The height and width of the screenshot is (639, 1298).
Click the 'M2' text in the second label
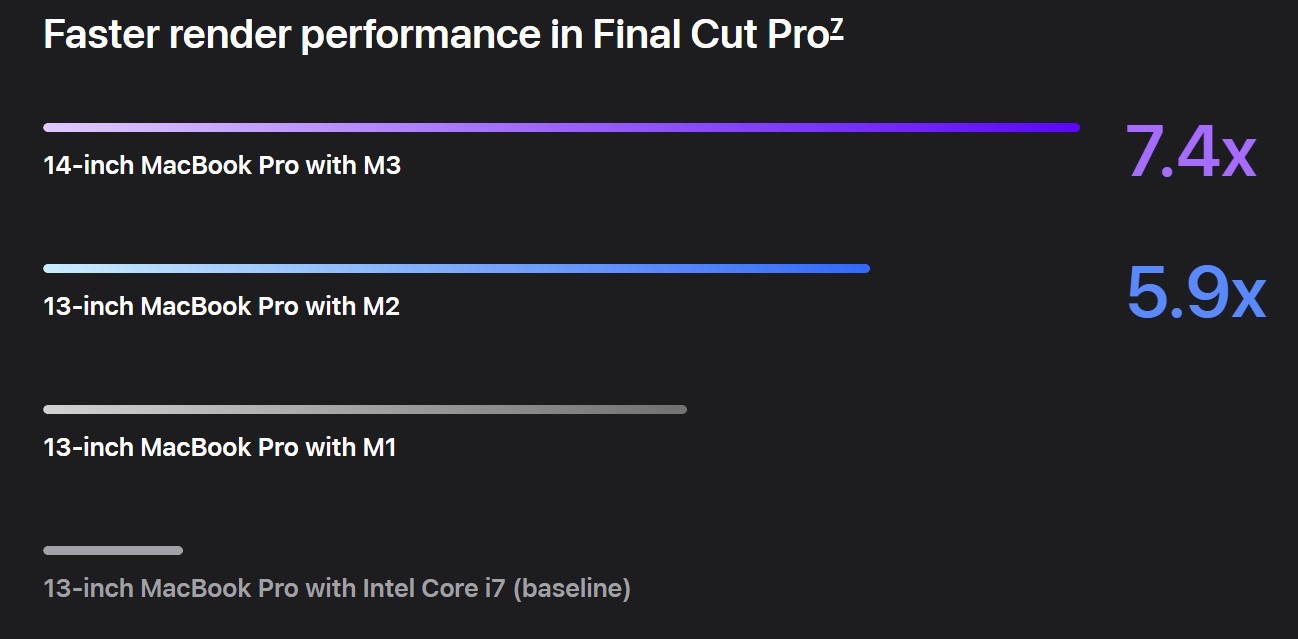[x=380, y=306]
